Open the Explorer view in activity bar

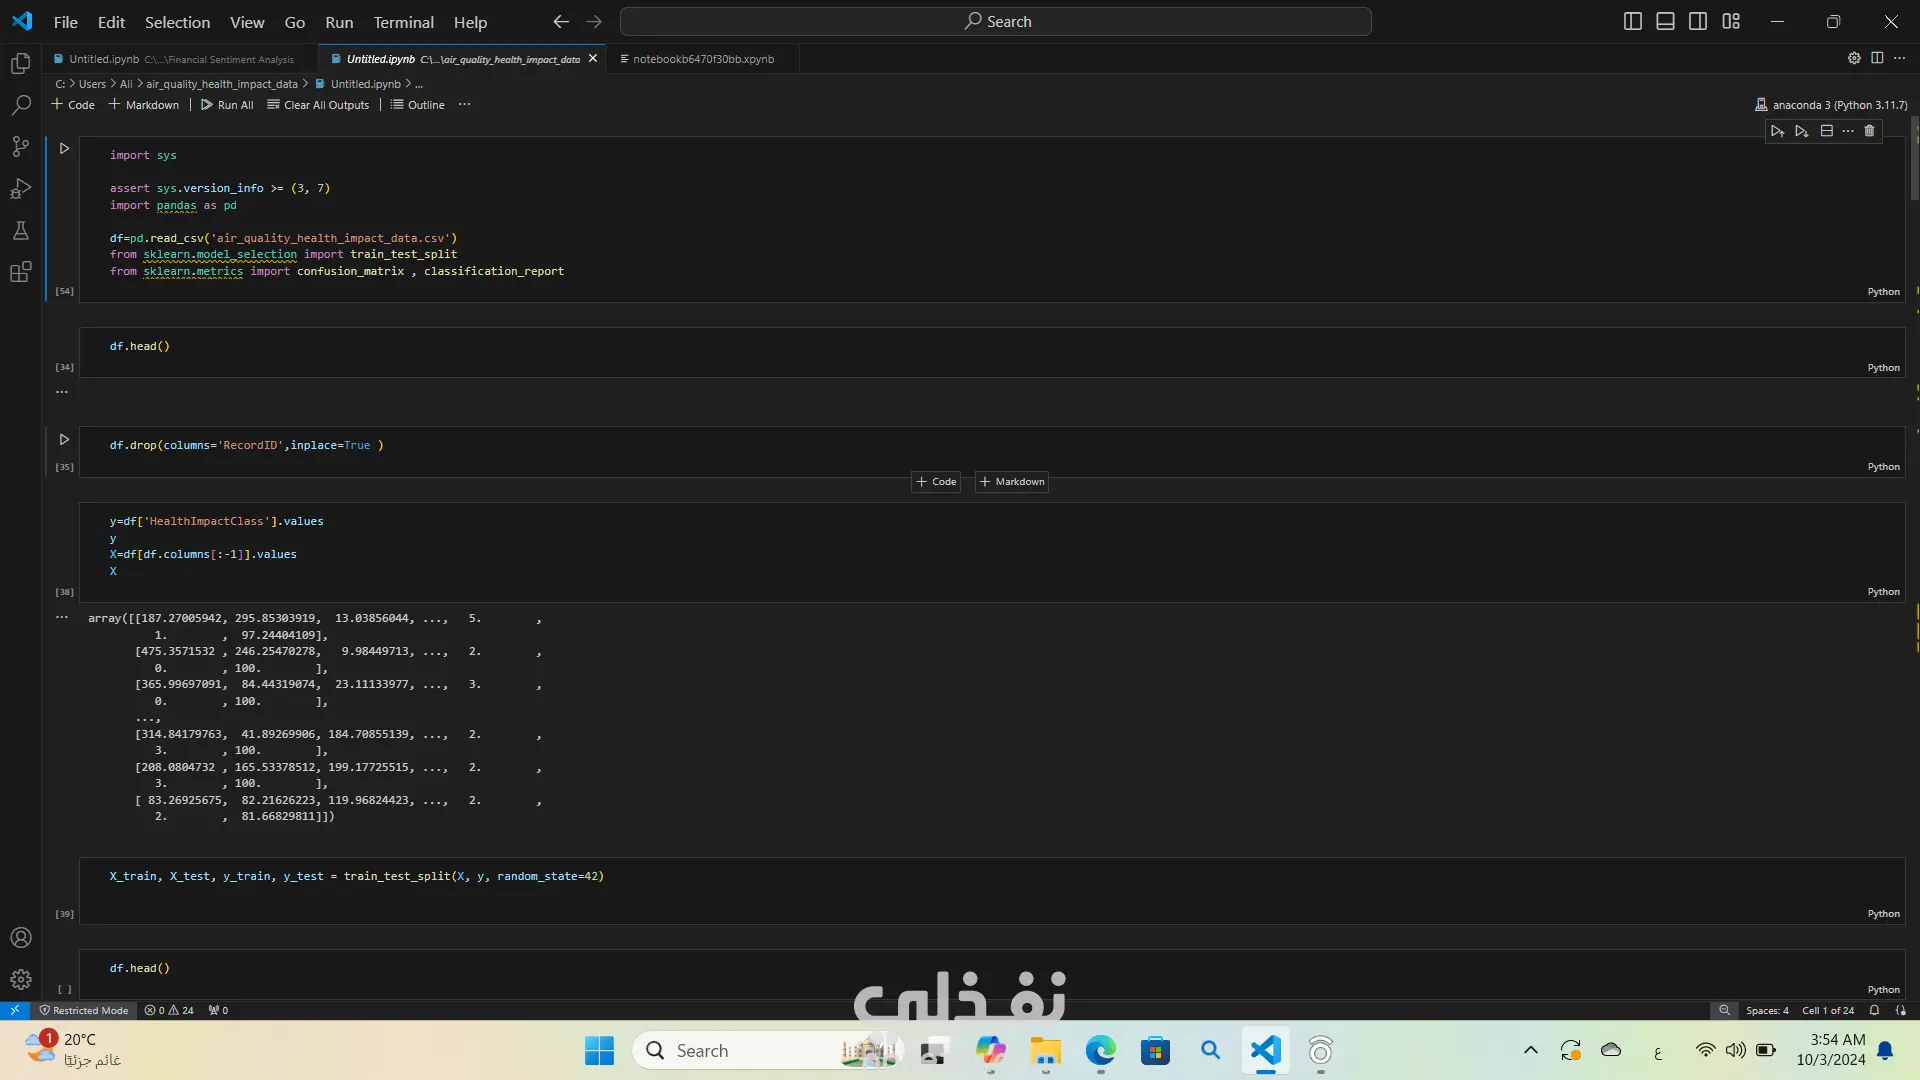point(20,64)
